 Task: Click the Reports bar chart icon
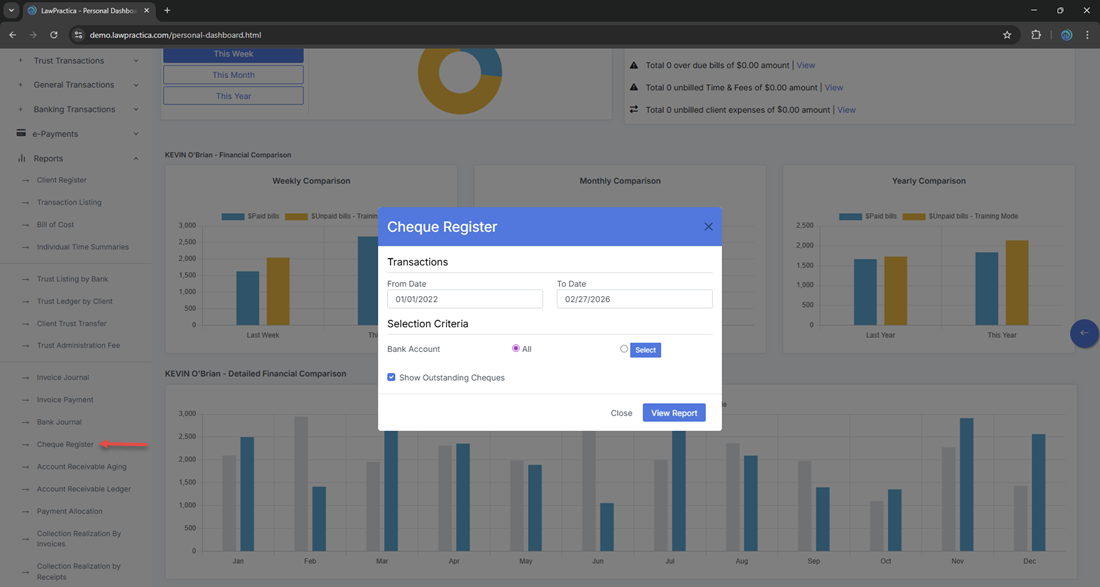pos(21,158)
